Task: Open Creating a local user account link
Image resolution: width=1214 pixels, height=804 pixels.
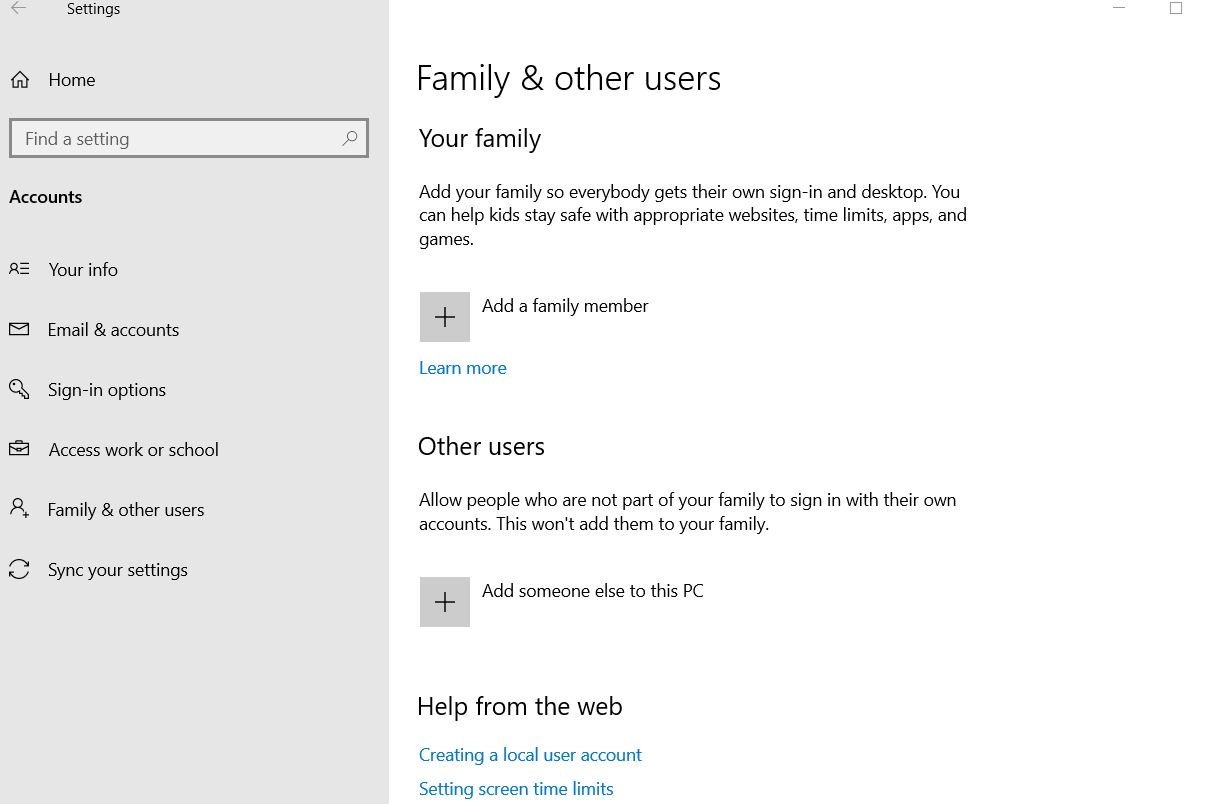Action: click(530, 755)
